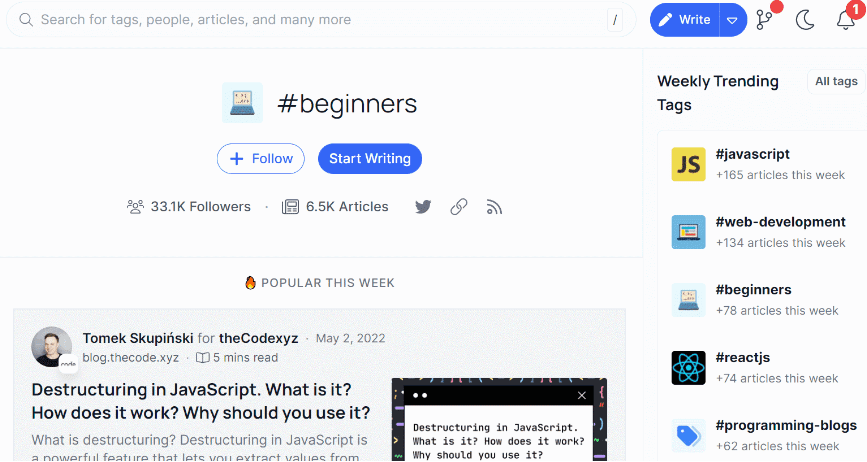
Task: Toggle dark mode with the moon icon
Action: 805,20
